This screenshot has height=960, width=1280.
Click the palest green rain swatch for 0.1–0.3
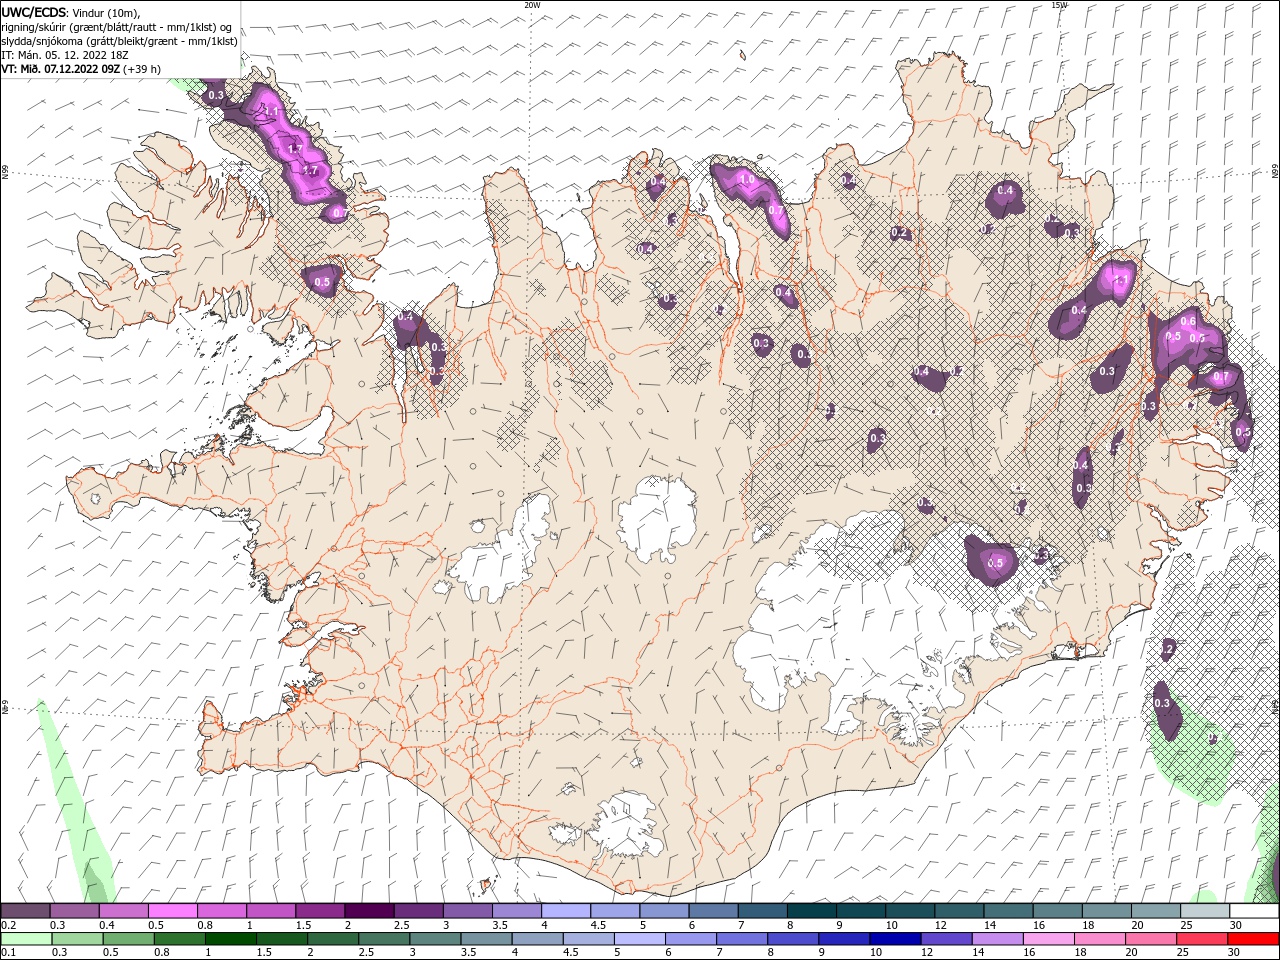(x=26, y=939)
